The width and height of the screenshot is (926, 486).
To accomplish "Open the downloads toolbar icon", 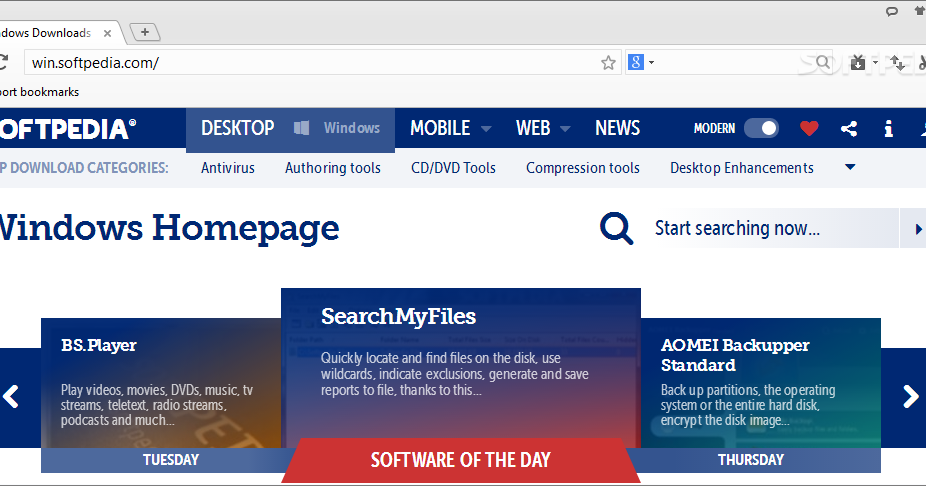I will click(858, 62).
